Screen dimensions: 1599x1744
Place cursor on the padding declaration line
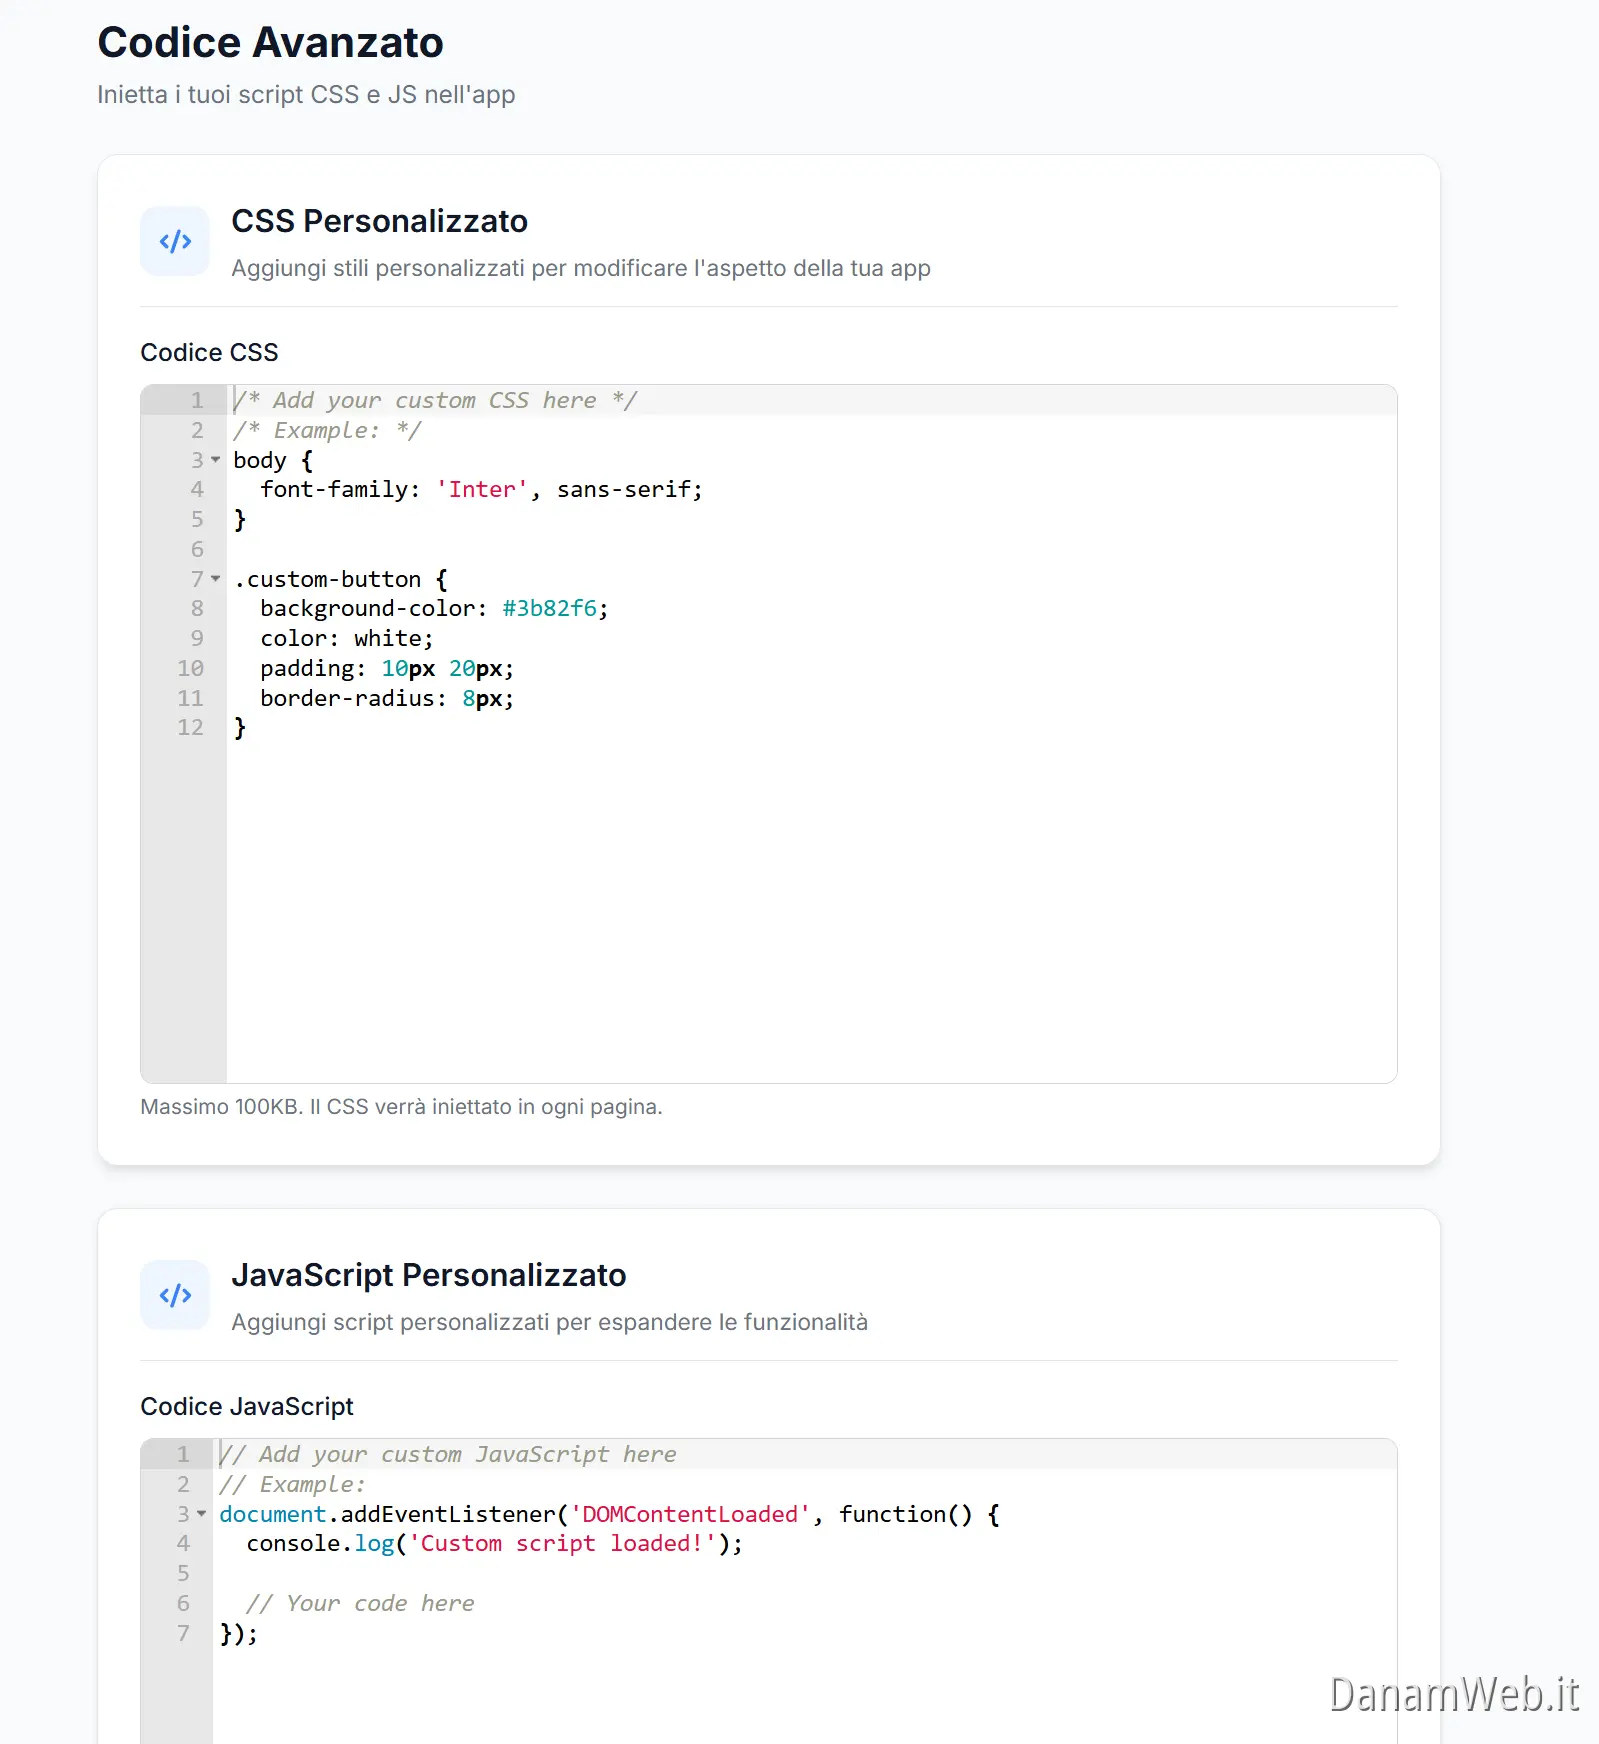386,669
